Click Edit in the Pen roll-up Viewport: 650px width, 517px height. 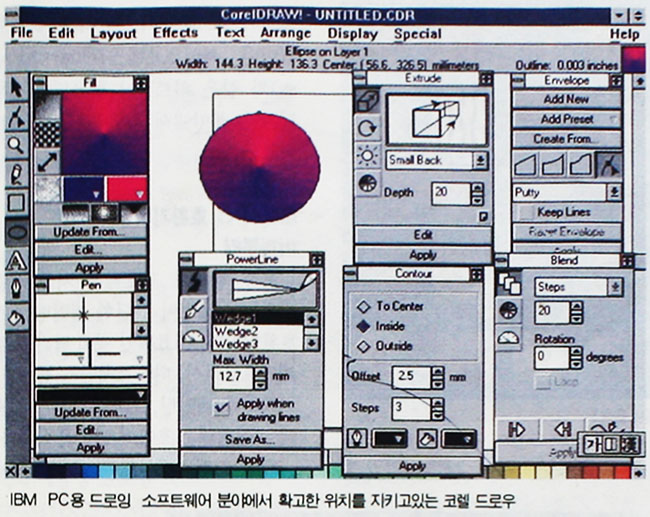point(91,430)
